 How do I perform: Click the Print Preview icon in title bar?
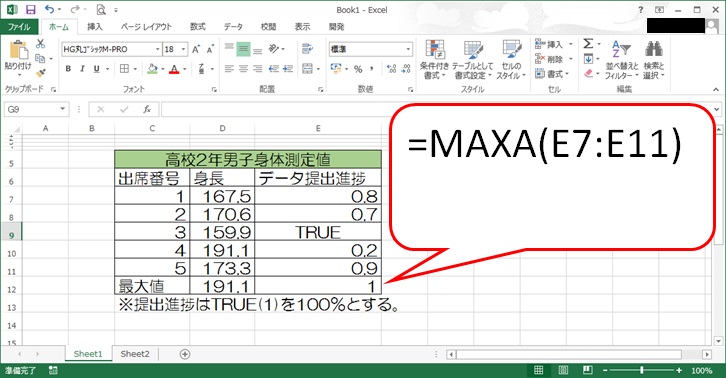point(101,9)
